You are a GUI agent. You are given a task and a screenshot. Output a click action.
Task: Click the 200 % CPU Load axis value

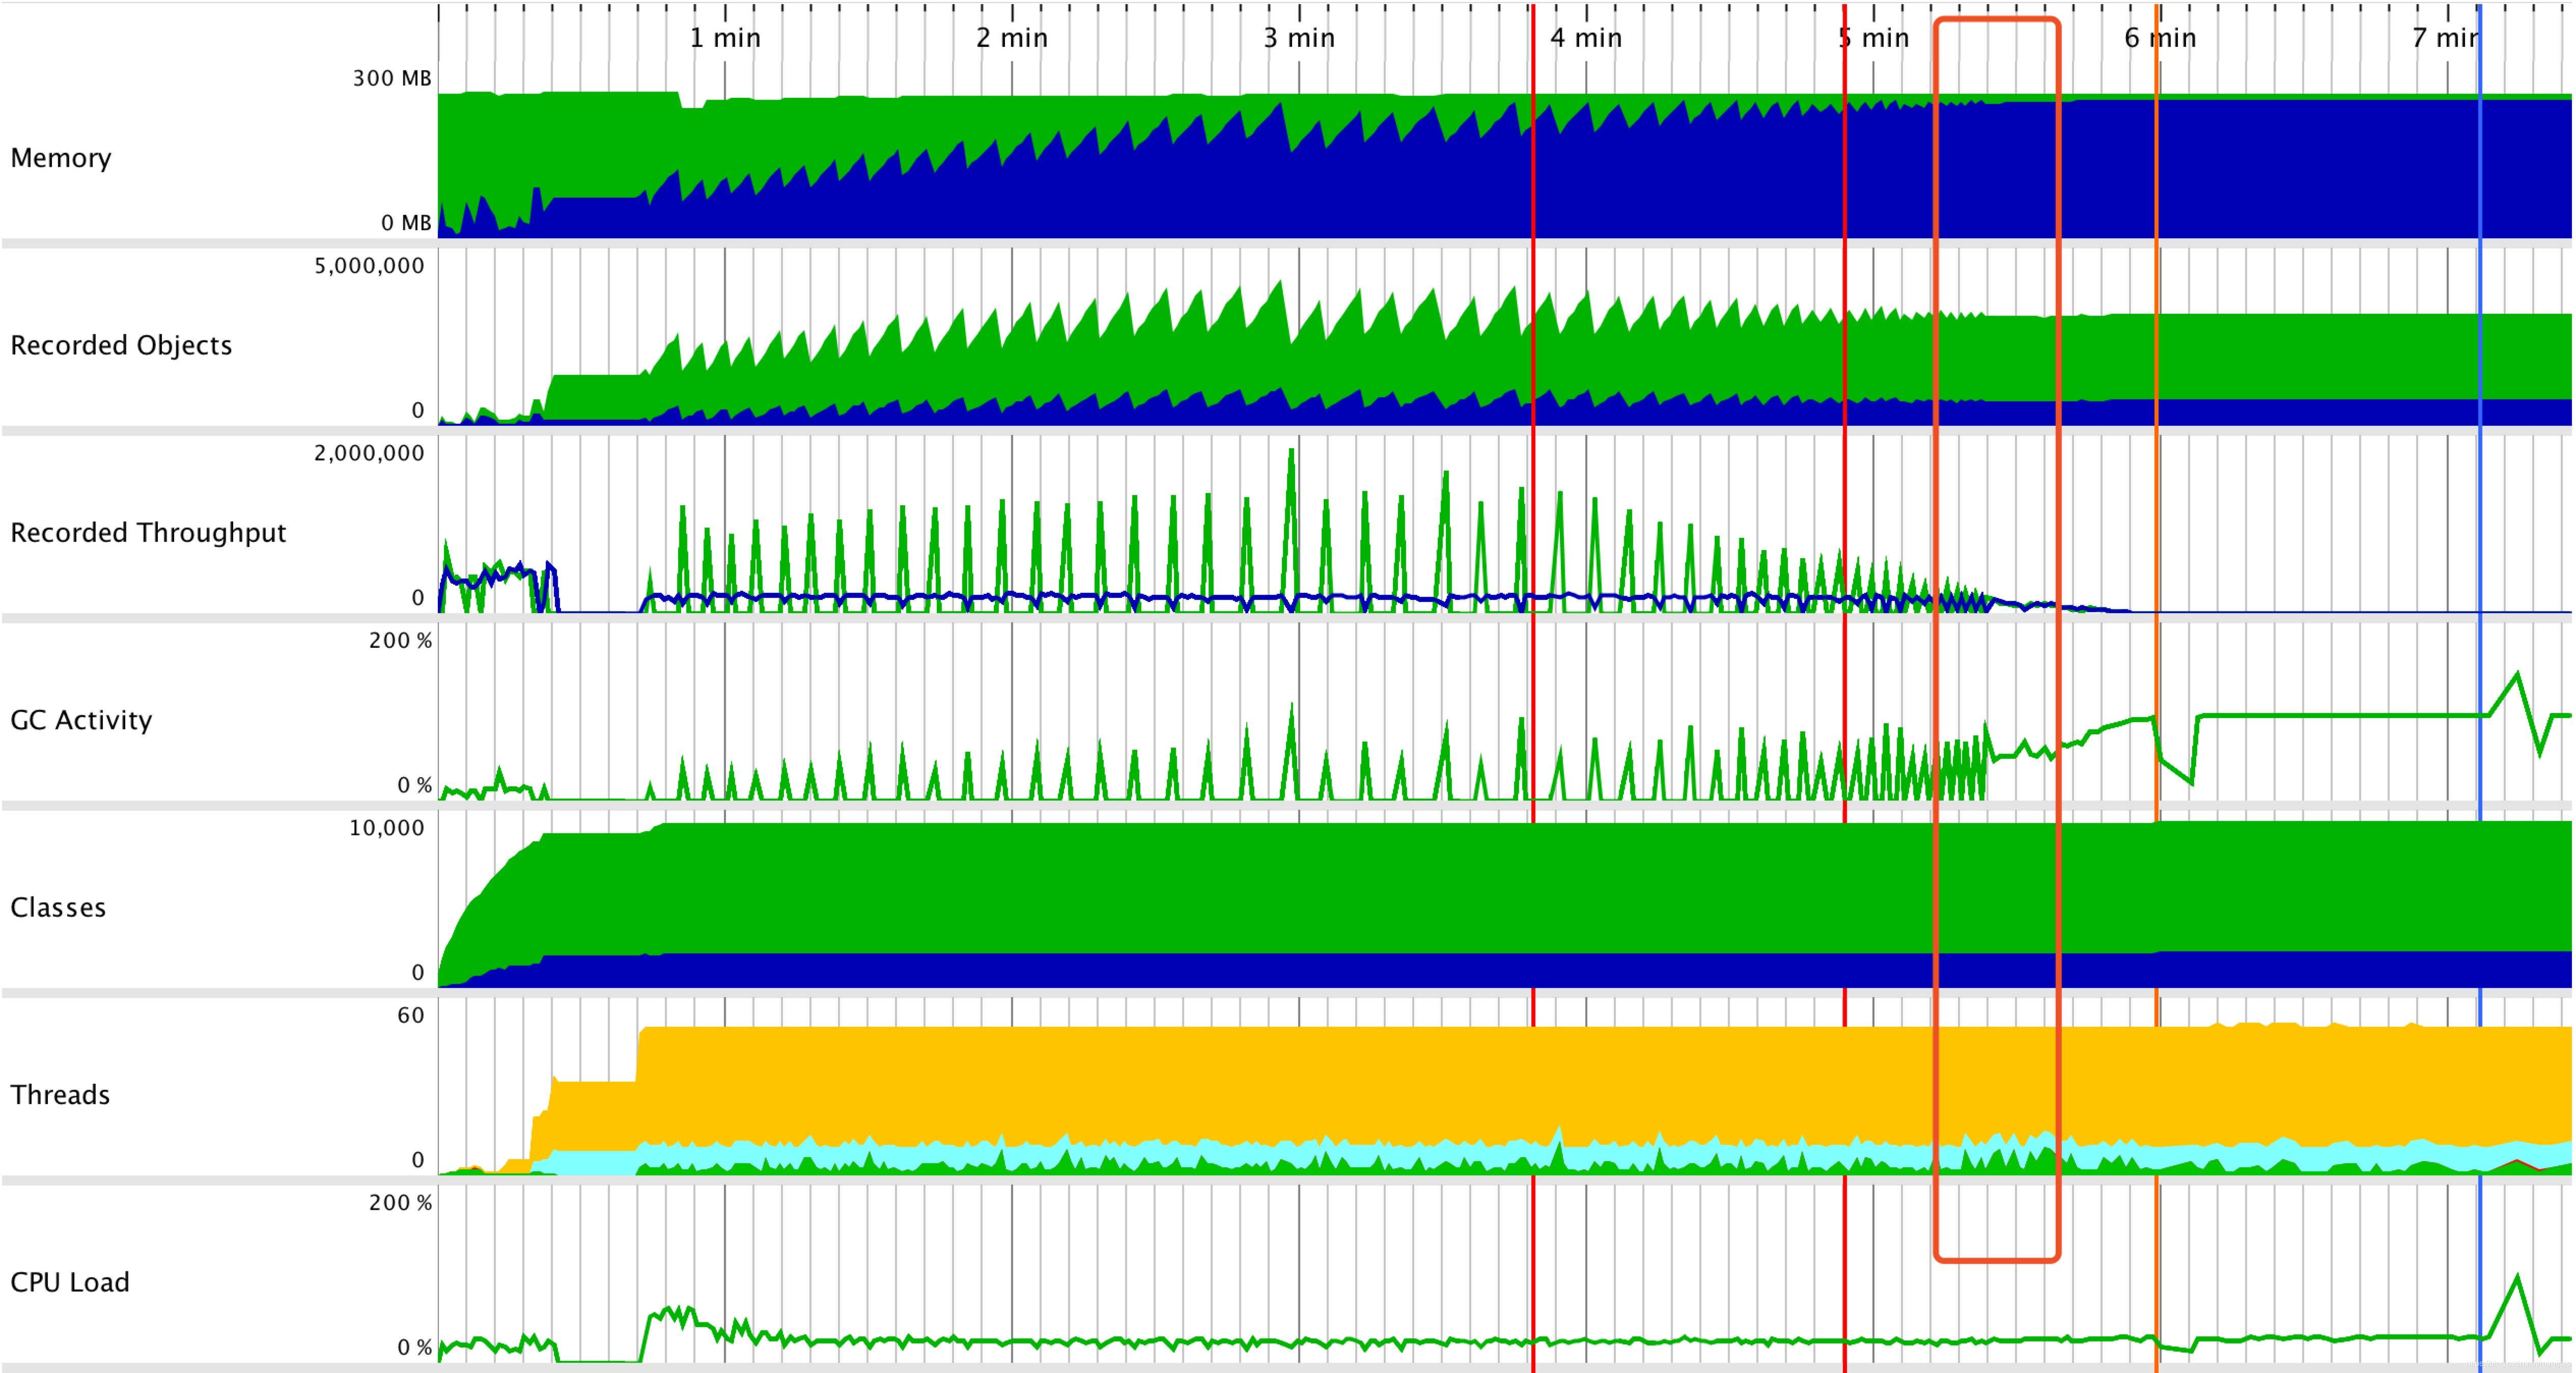400,1202
